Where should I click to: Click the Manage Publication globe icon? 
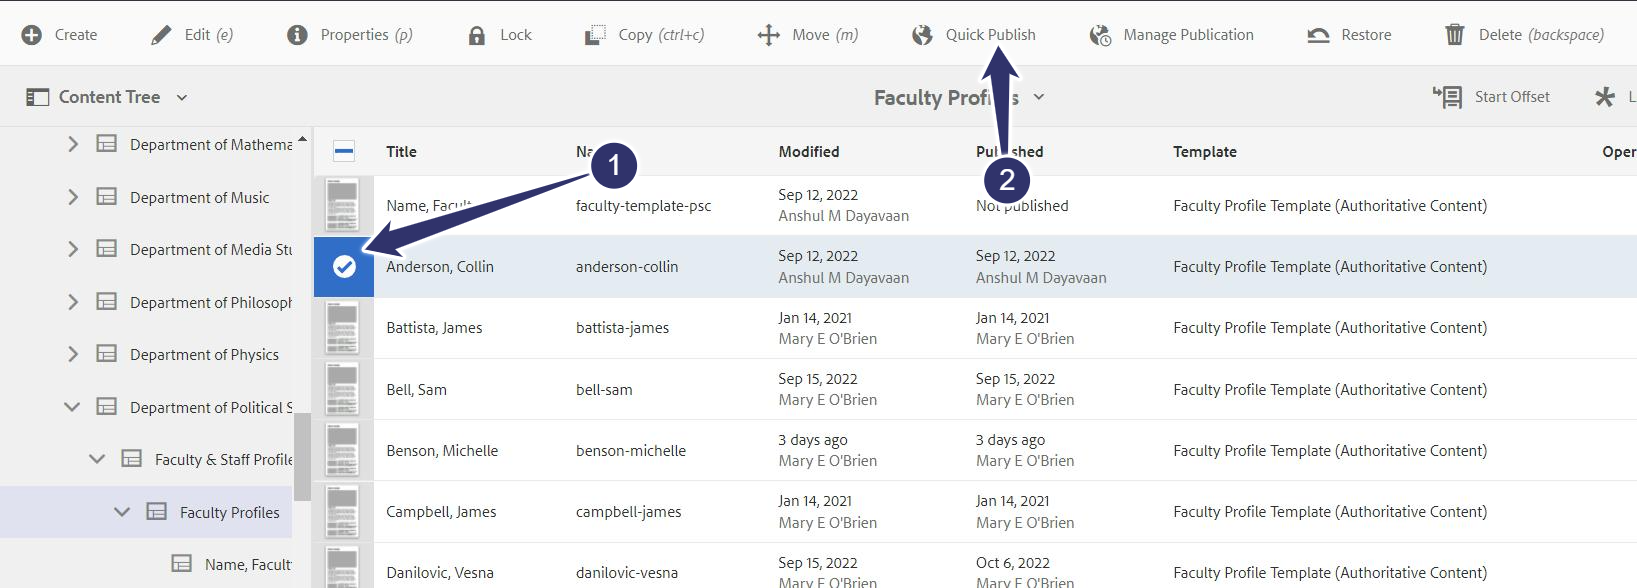(x=1100, y=35)
